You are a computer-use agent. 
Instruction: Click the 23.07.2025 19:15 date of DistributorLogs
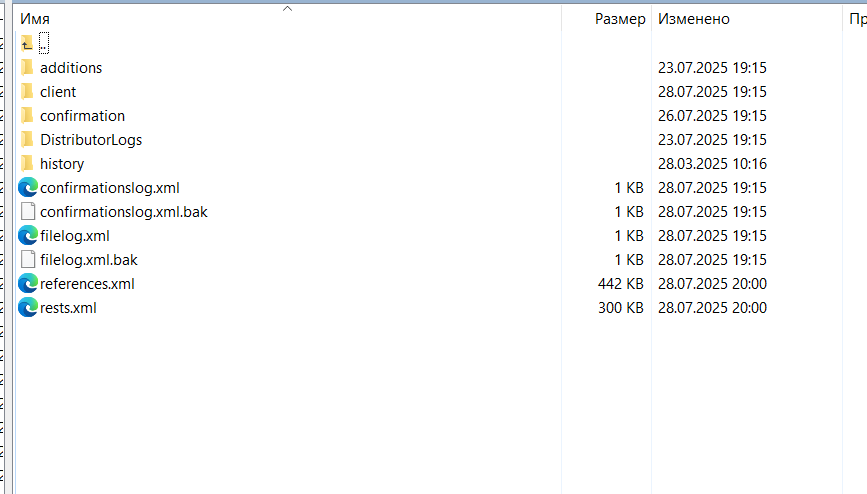point(712,139)
